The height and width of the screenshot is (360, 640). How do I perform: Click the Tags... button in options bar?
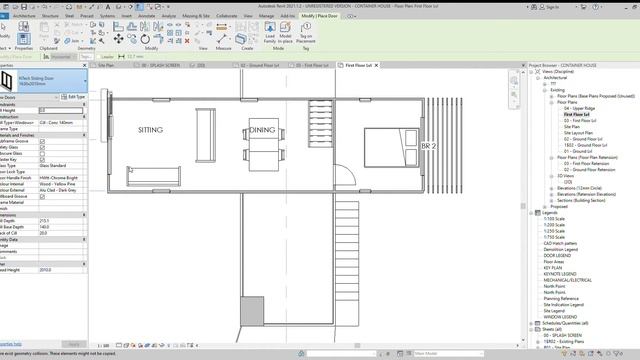click(x=86, y=57)
